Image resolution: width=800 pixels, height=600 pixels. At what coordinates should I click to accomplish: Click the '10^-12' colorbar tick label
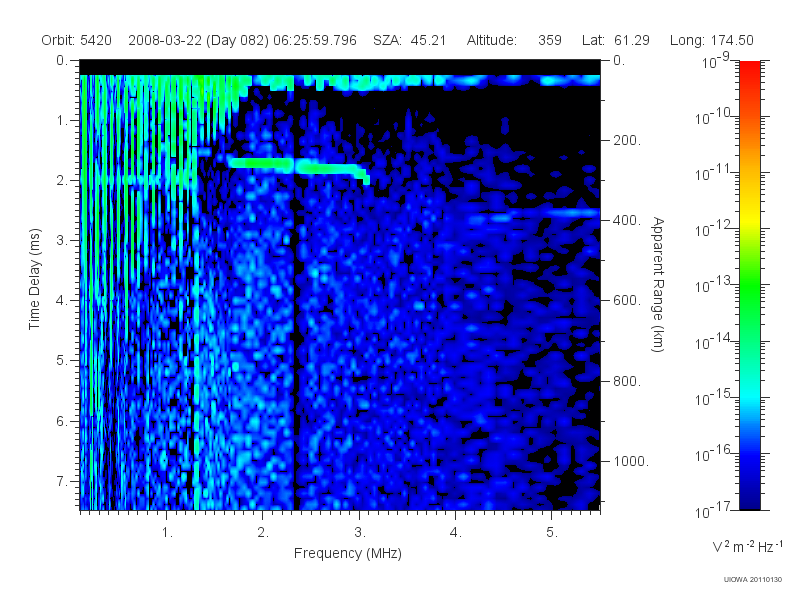point(712,230)
